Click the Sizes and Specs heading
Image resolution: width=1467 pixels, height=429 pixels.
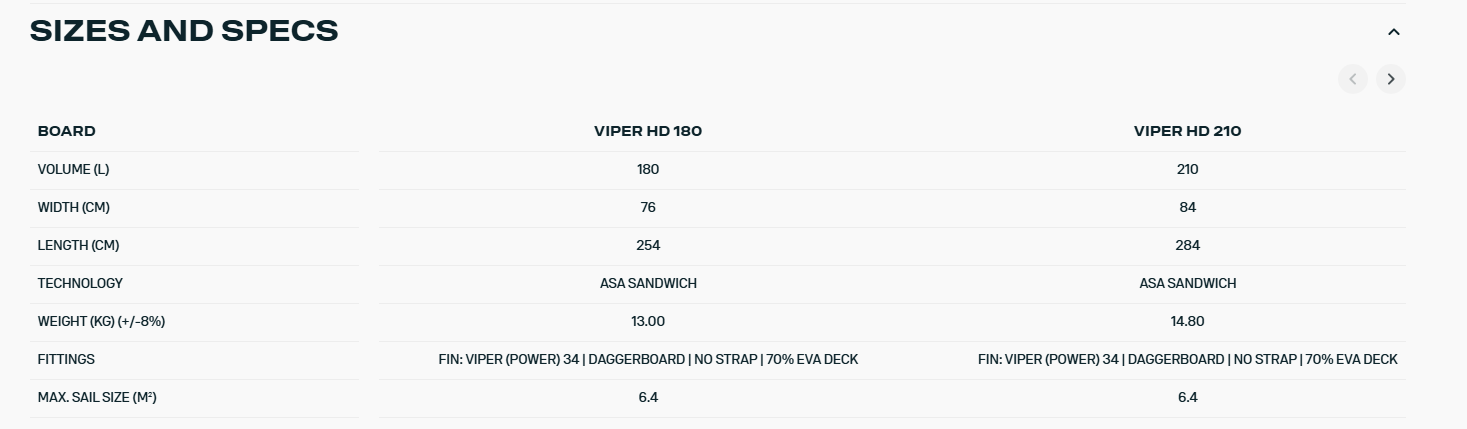pos(184,31)
